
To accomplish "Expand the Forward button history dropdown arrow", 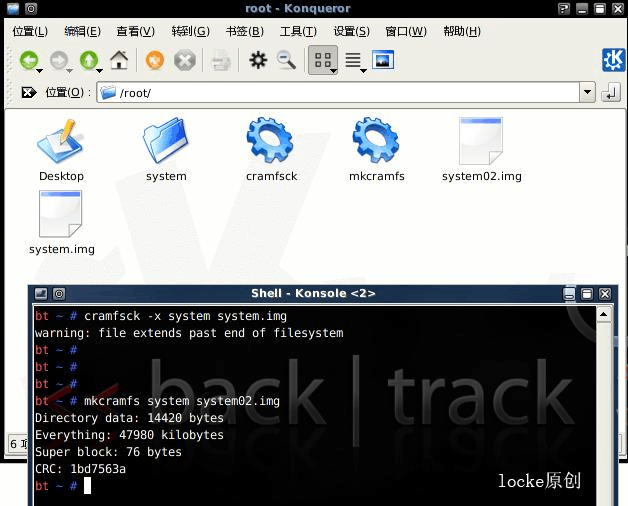I will [x=69, y=71].
